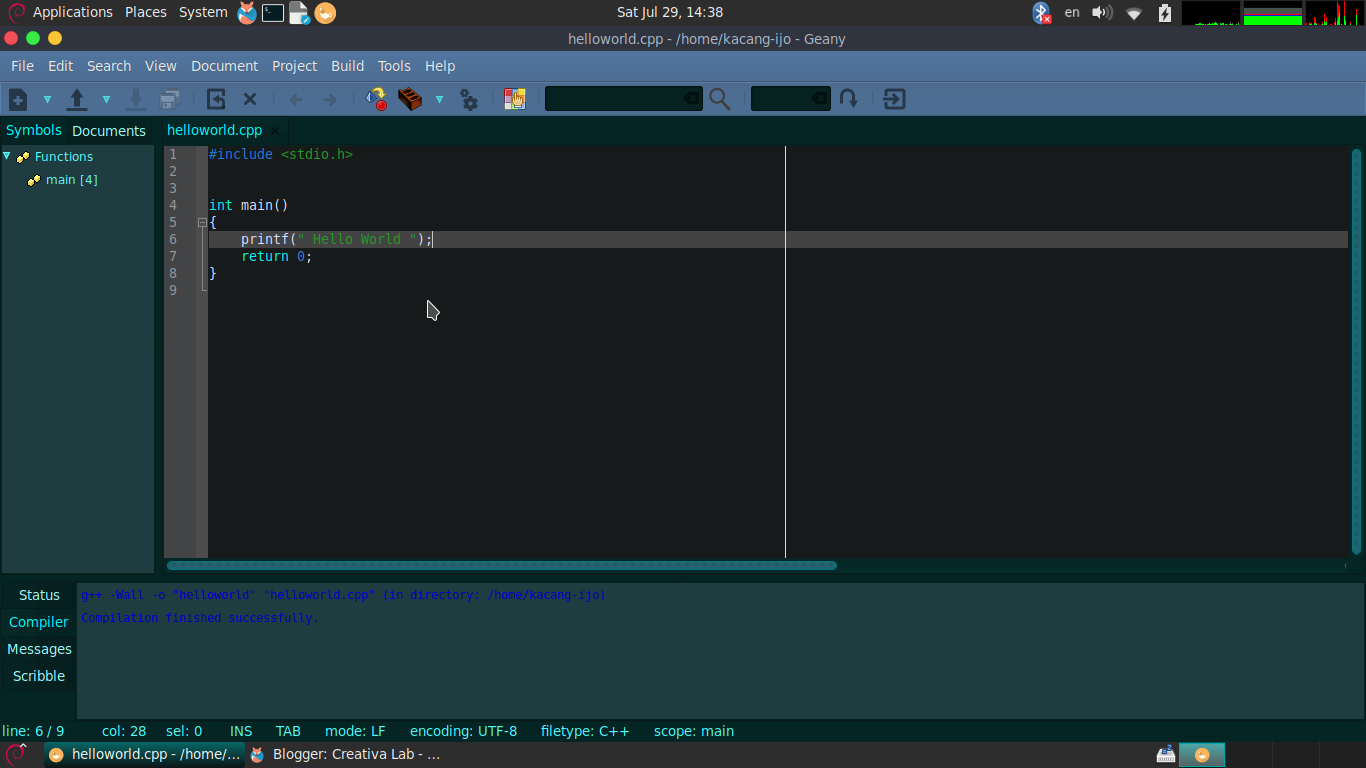Run a search with the magnifier icon

(719, 99)
